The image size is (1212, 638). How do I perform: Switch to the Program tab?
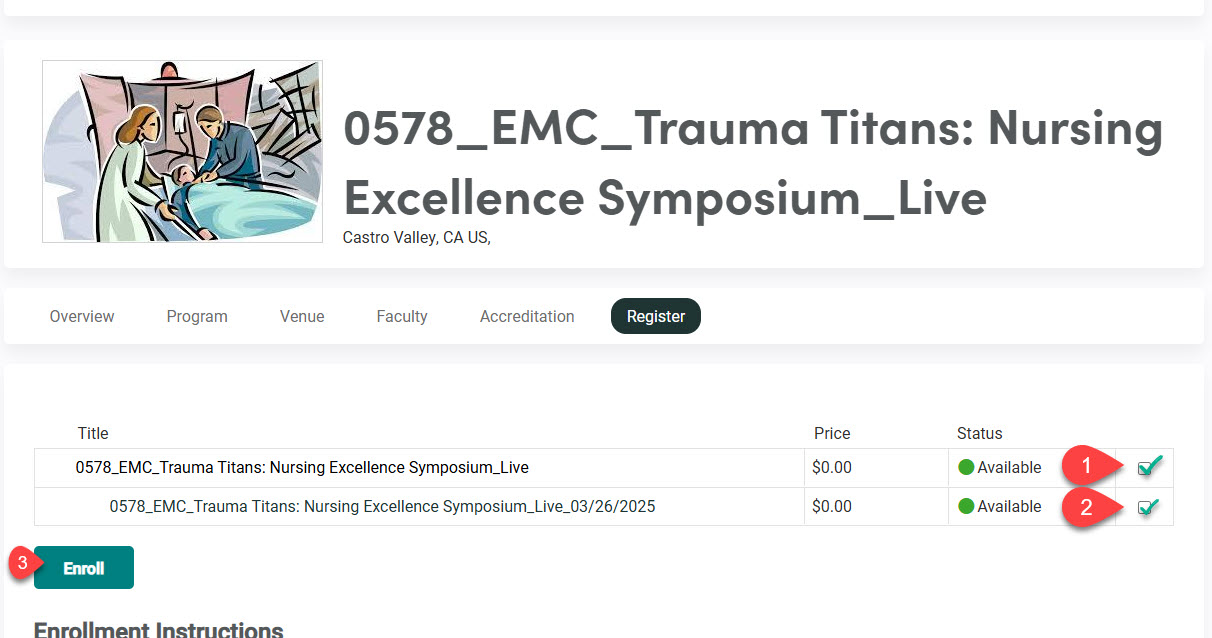tap(197, 316)
